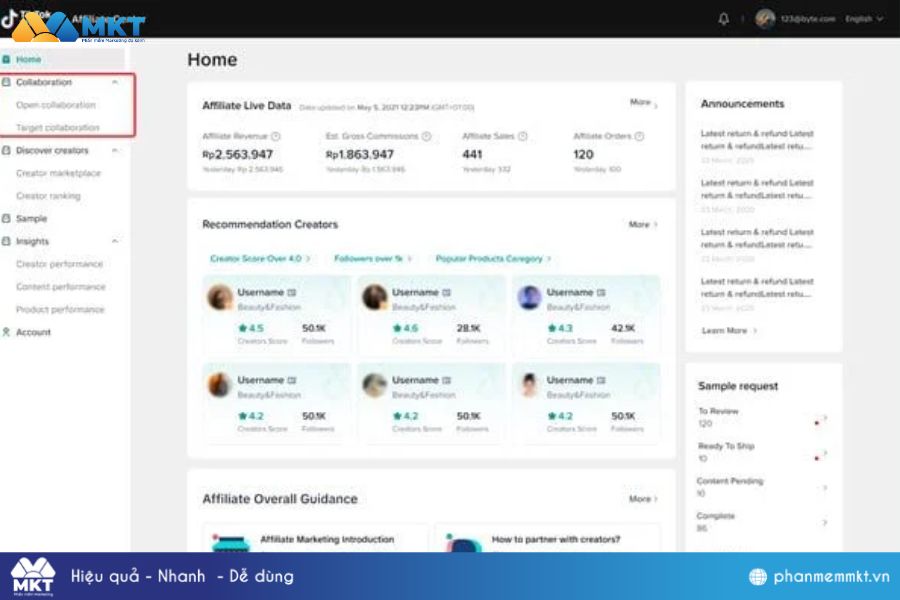Open Content performance menu item
Screen dimensions: 900x600
[60, 287]
